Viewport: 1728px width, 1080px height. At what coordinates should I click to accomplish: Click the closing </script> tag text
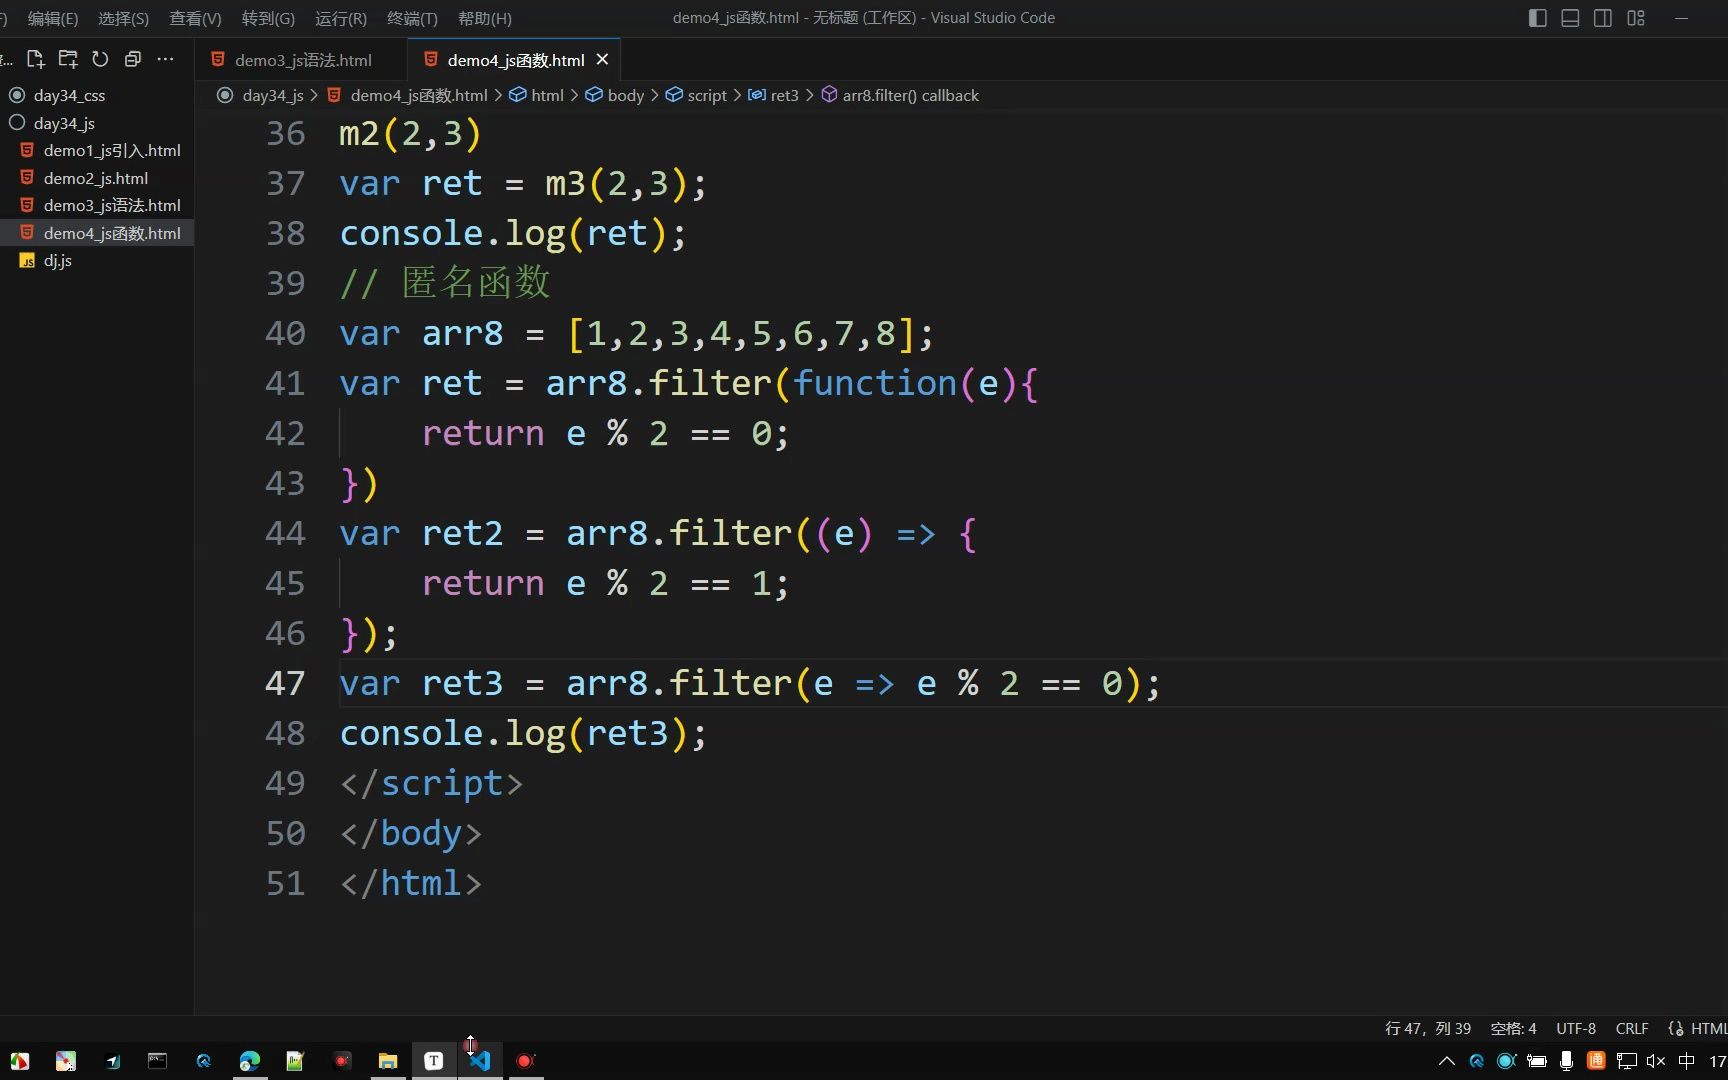(431, 783)
